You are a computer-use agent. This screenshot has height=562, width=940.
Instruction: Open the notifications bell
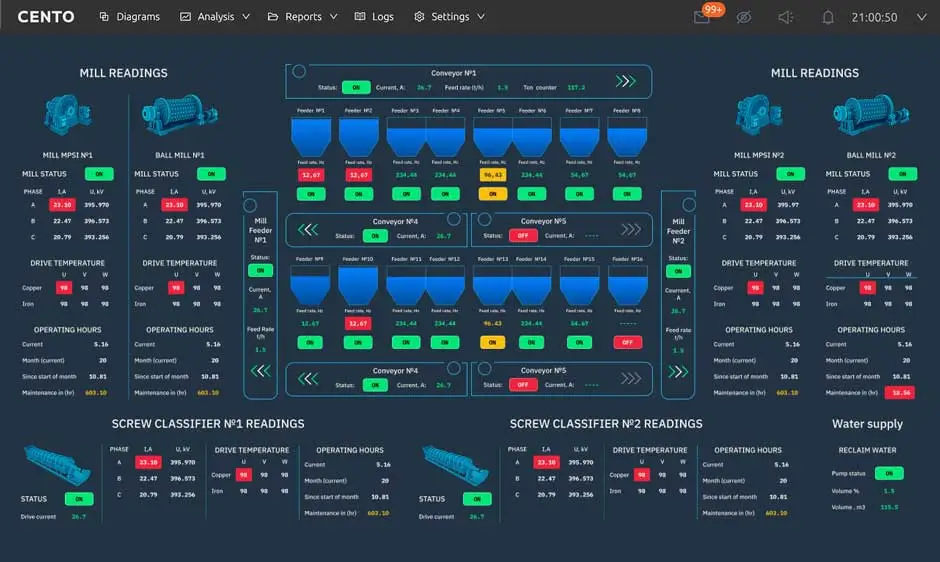[x=828, y=17]
